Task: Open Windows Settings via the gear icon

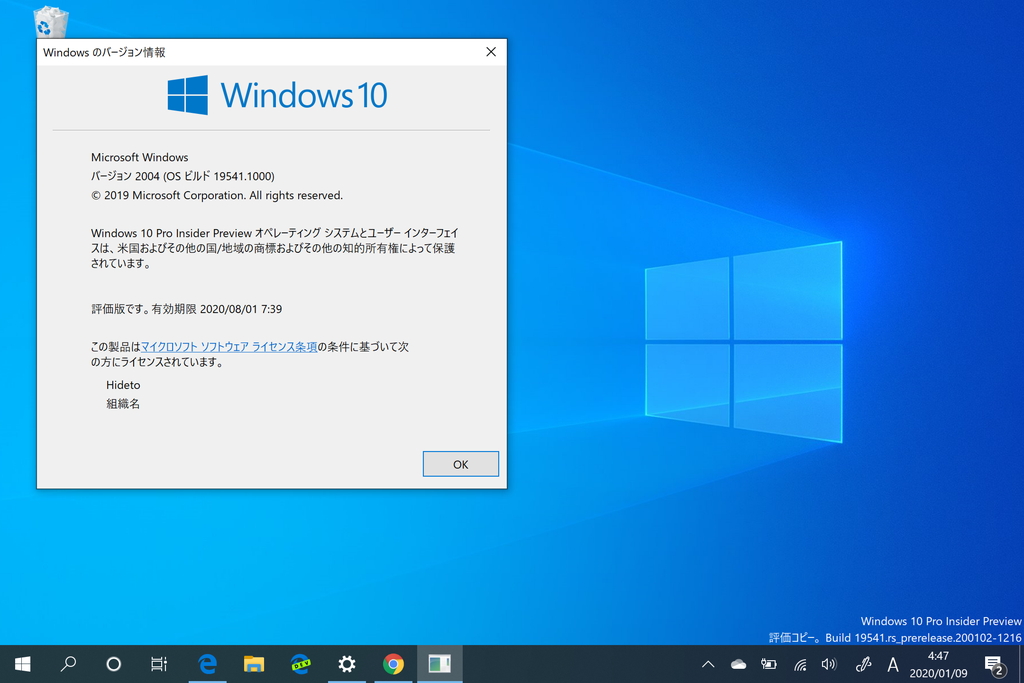Action: (x=347, y=664)
